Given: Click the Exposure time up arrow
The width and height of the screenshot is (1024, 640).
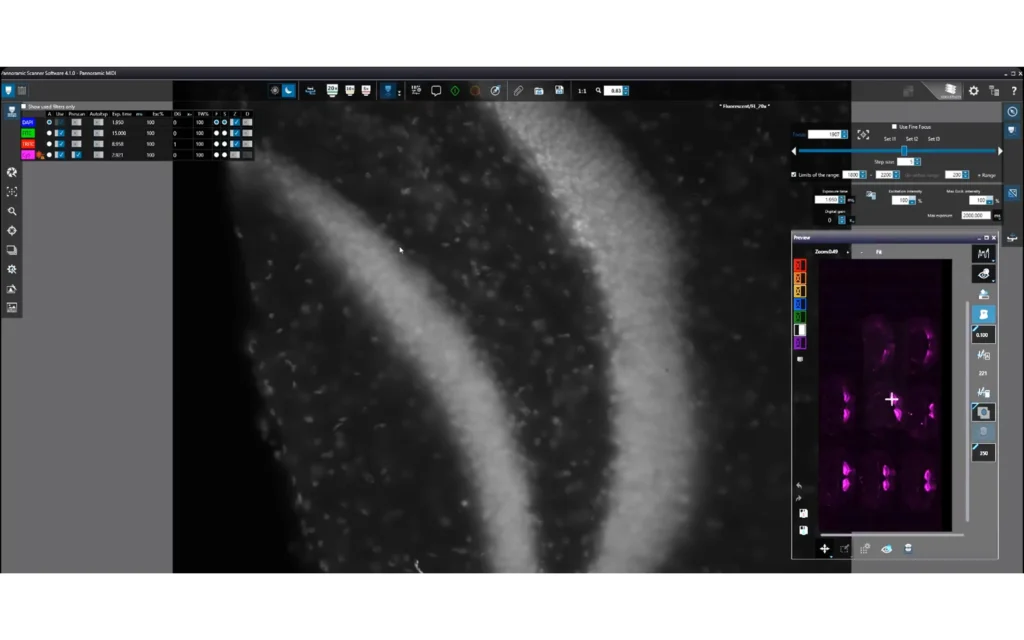Looking at the screenshot, I should pyautogui.click(x=843, y=196).
